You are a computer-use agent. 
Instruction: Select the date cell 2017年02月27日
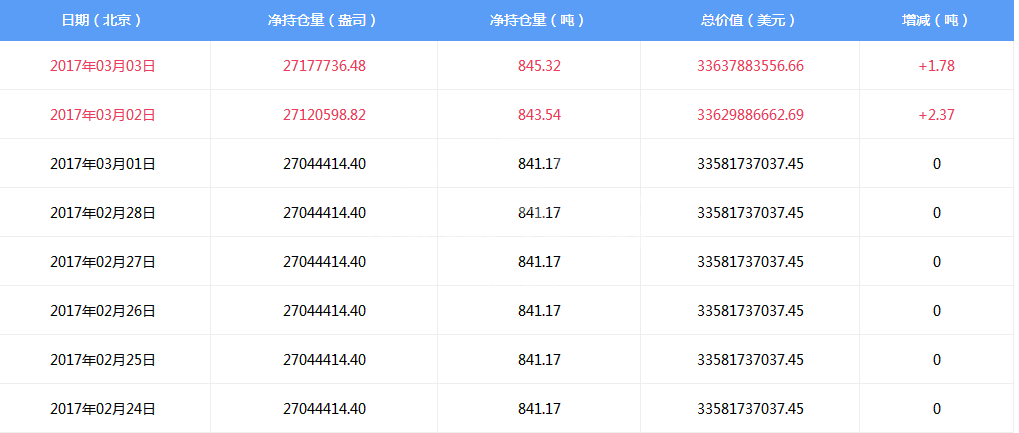point(103,262)
